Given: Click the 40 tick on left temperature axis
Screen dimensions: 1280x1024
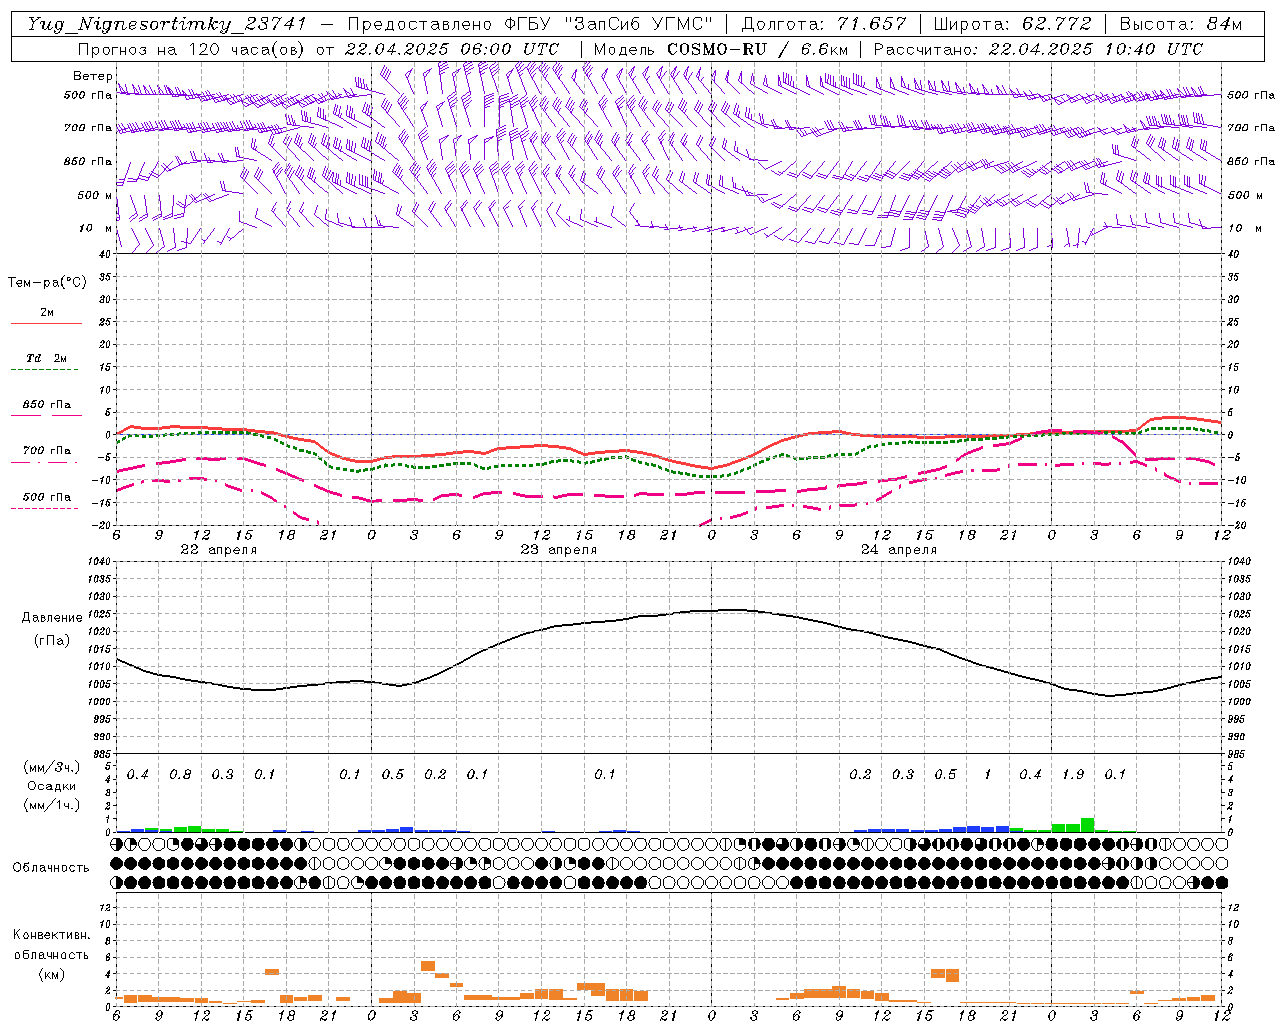Looking at the screenshot, I should [x=105, y=254].
